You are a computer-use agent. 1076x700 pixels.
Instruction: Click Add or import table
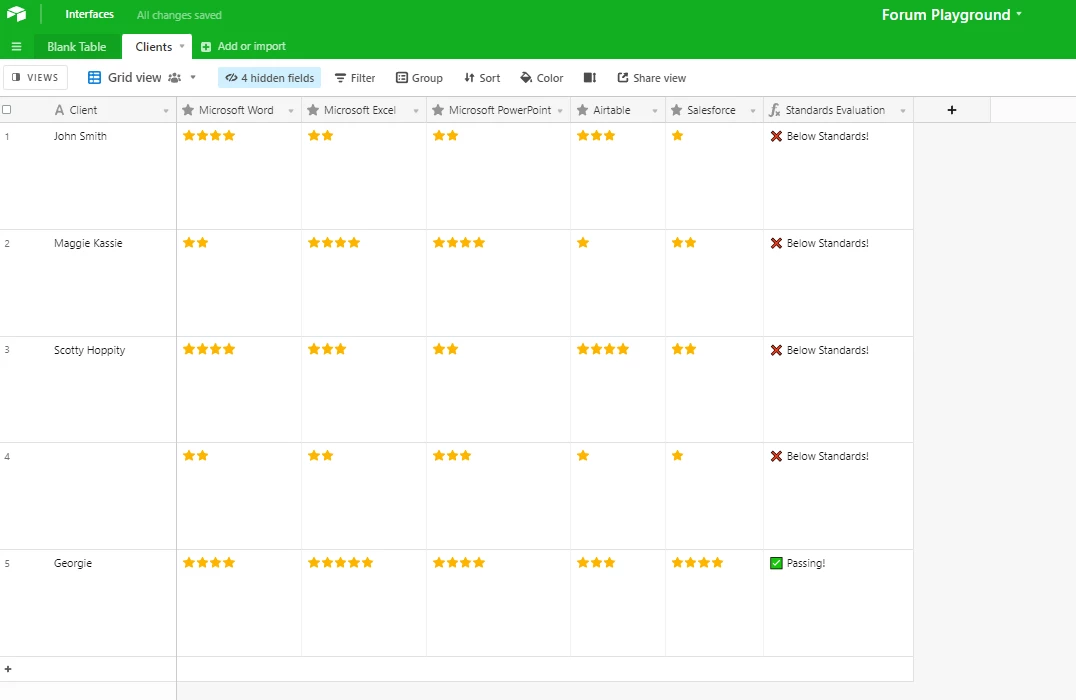coord(244,46)
